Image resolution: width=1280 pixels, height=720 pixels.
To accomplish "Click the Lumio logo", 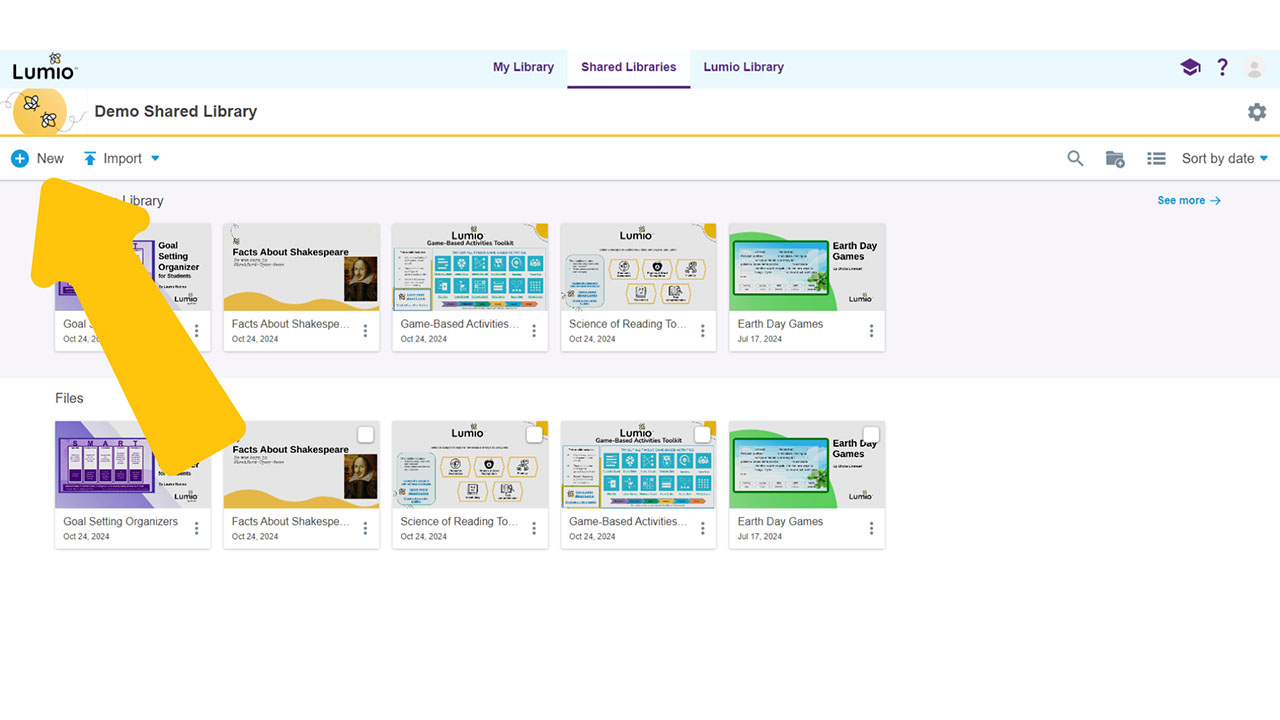I will pos(44,66).
